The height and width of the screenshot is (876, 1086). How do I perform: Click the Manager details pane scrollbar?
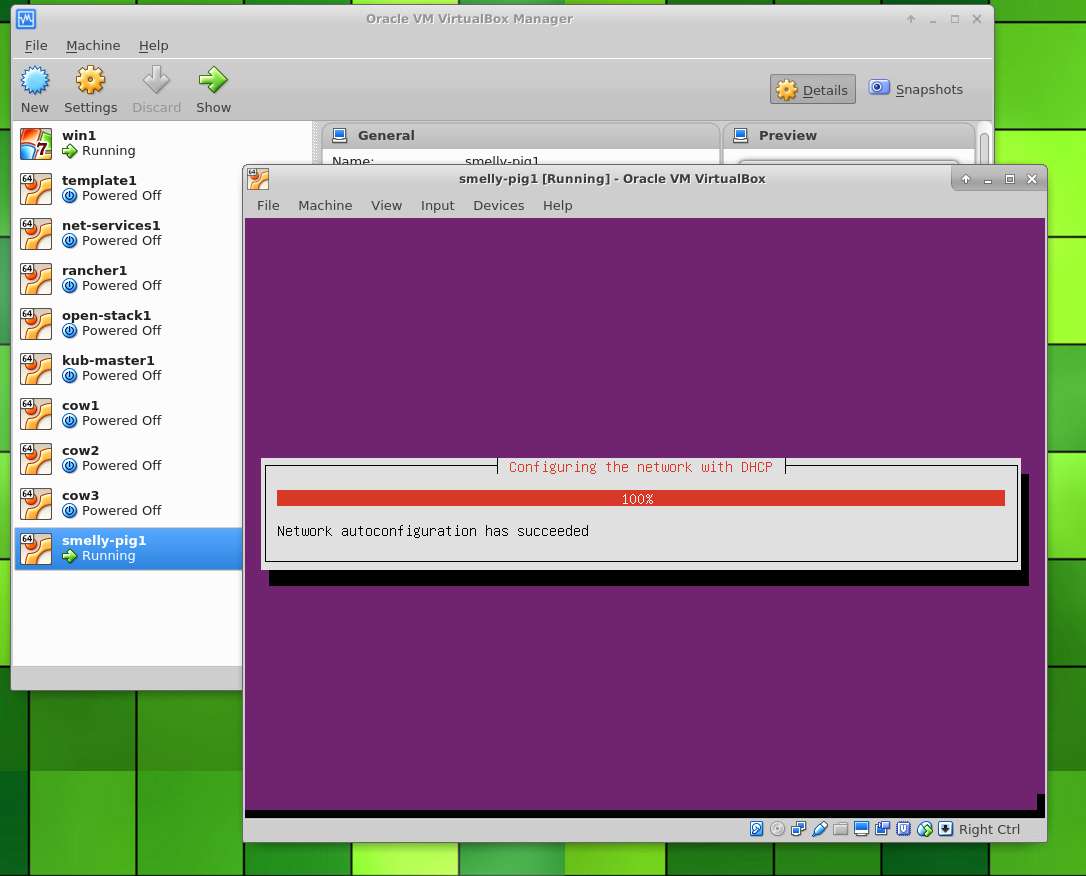(x=984, y=147)
